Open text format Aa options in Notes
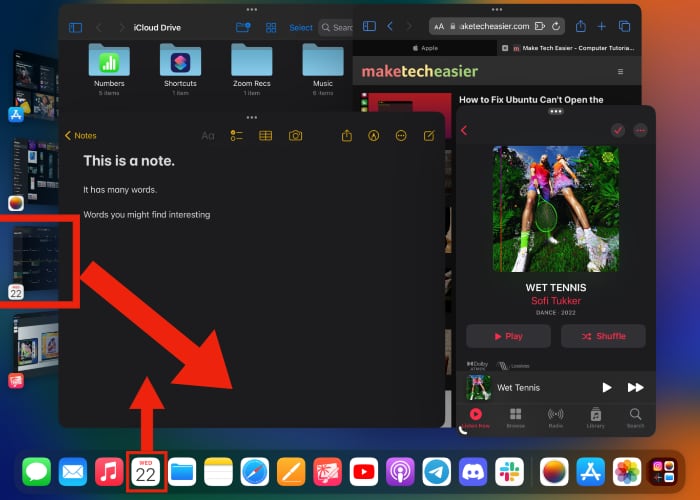700x500 pixels. [x=208, y=136]
